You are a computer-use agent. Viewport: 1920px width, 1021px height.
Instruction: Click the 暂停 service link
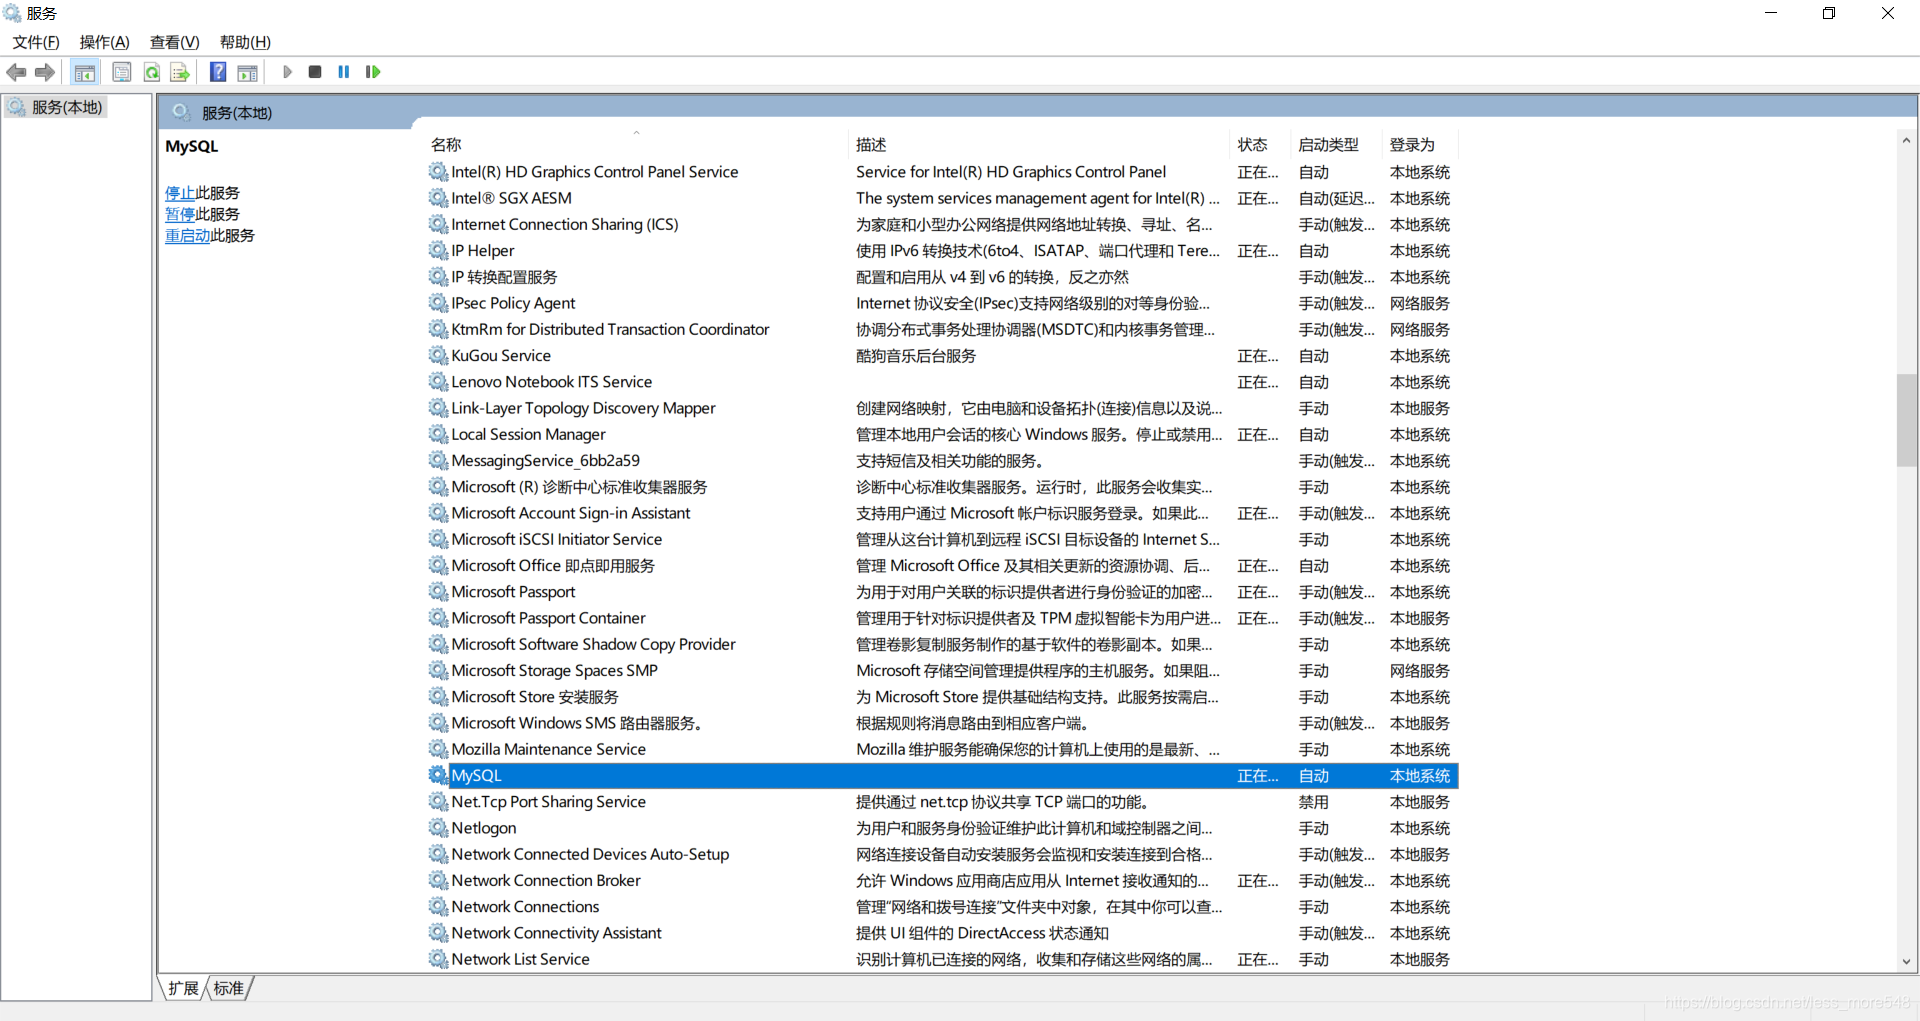click(180, 214)
